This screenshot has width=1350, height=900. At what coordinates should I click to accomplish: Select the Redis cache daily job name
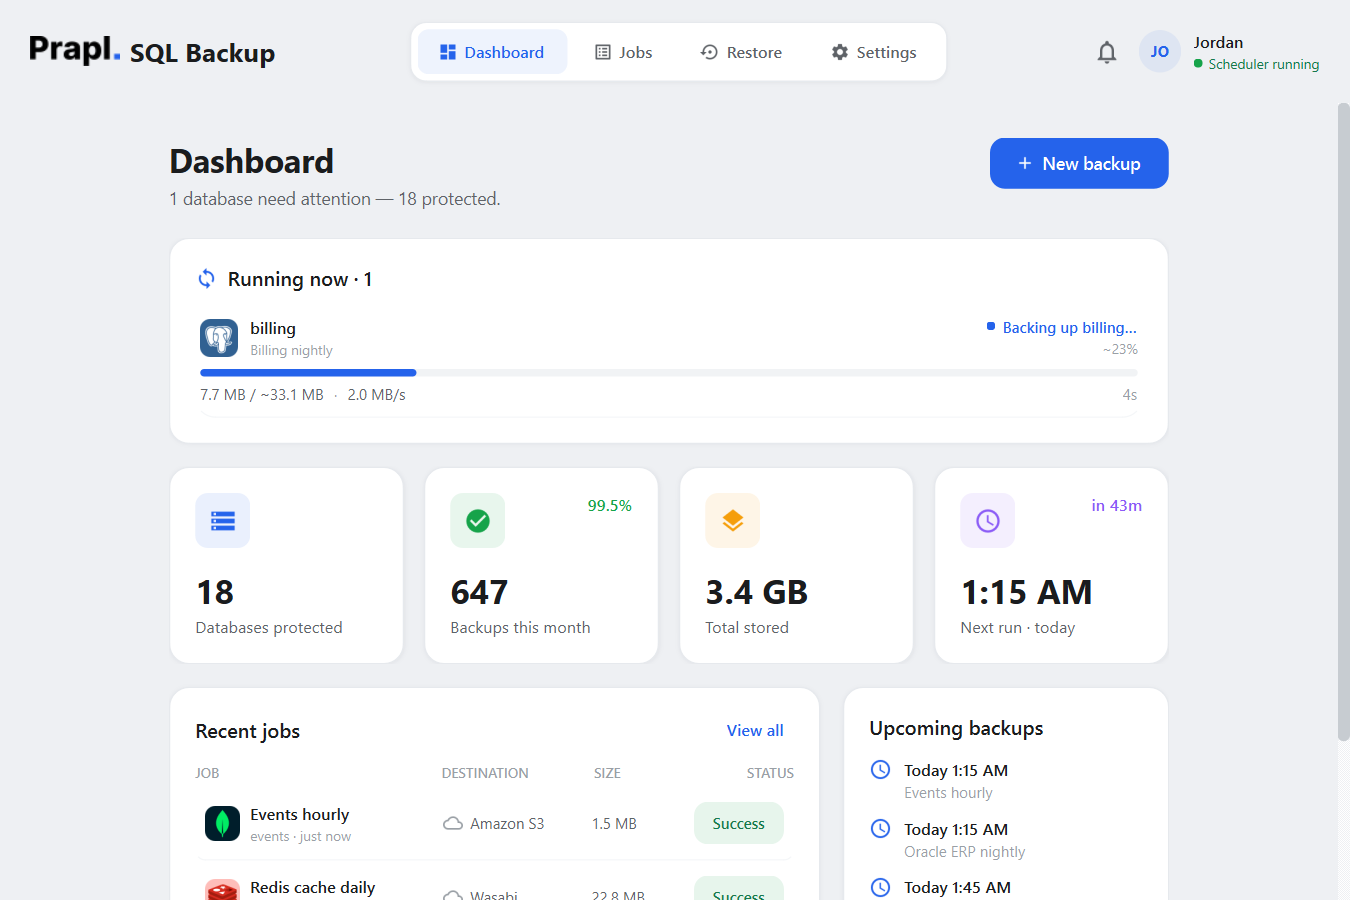(x=313, y=888)
